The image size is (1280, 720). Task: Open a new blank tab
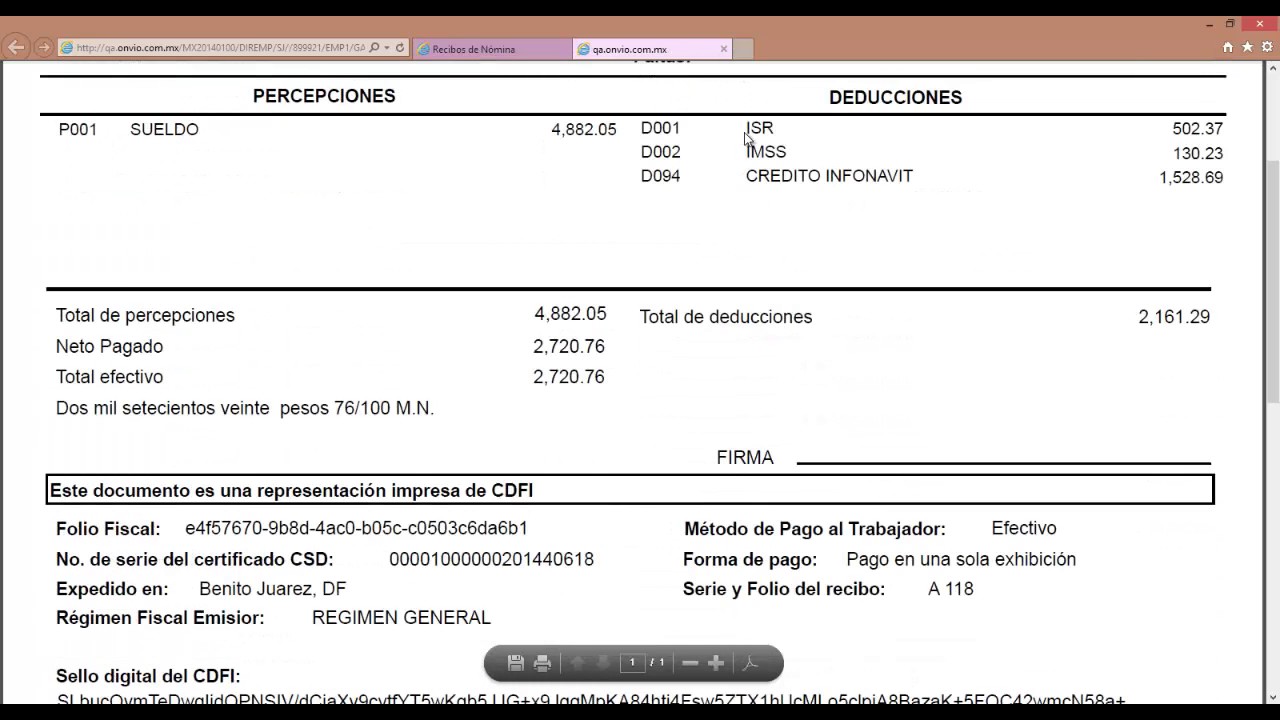(743, 49)
